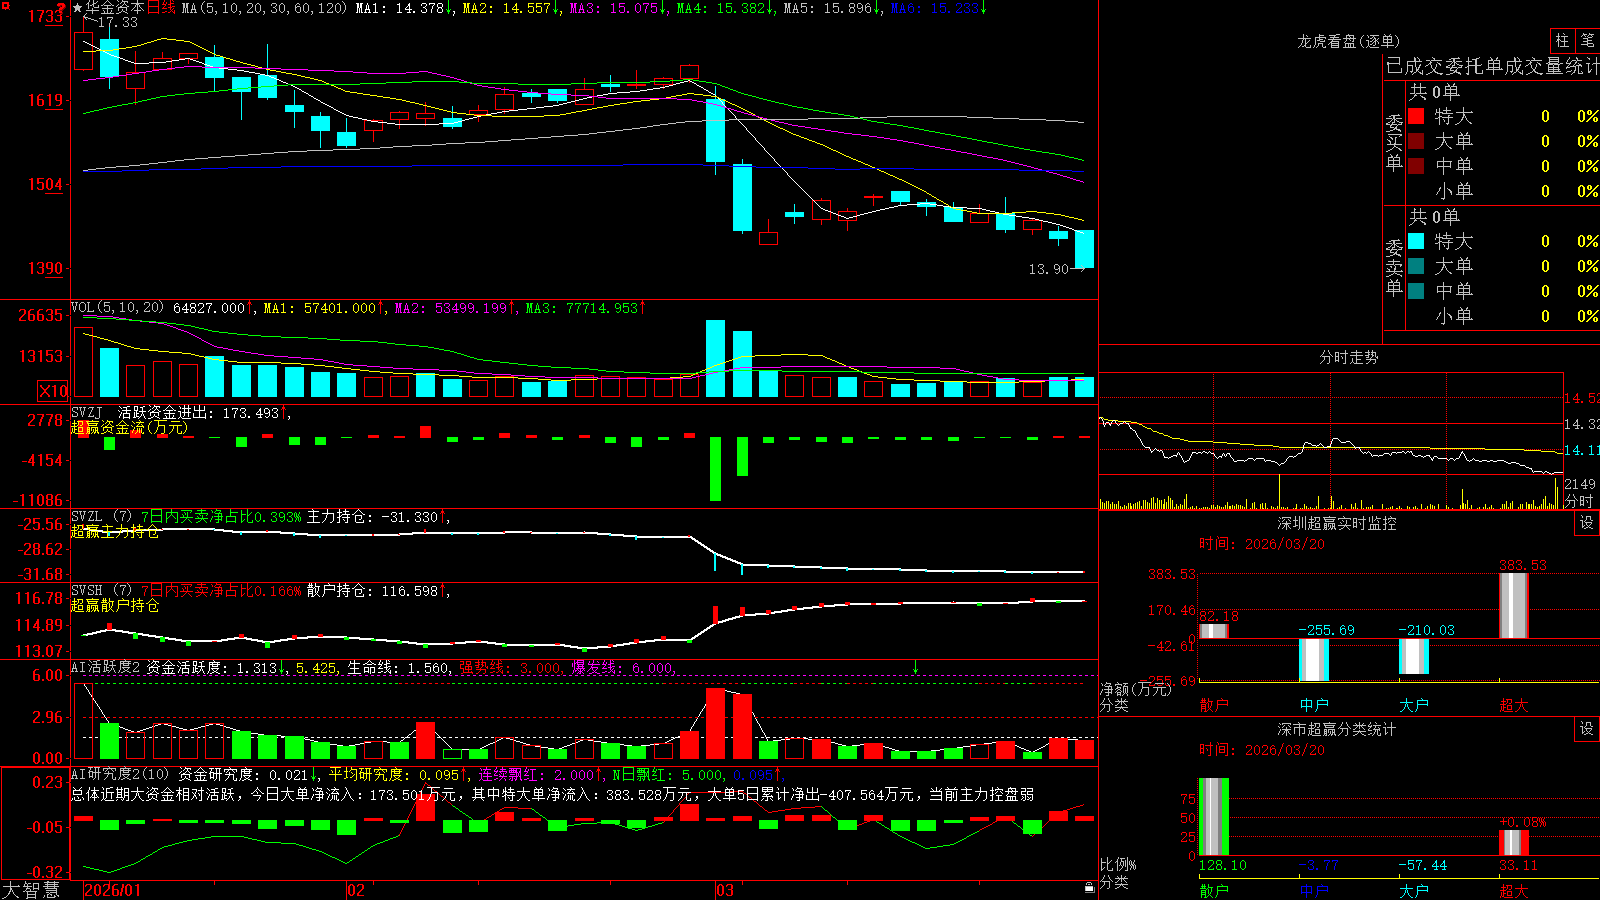
Task: Click the AI活跃度2 indicator label
Action: (106, 667)
